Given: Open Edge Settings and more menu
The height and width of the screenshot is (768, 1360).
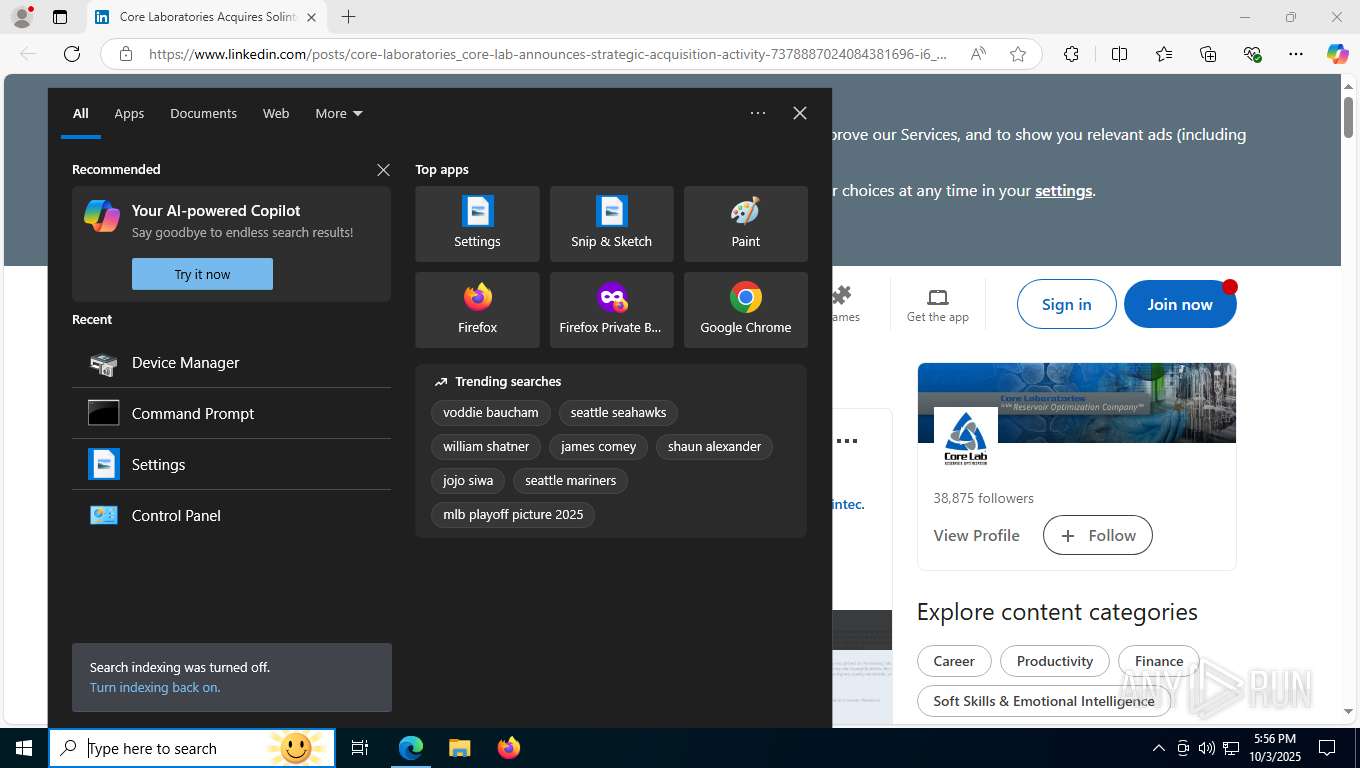Looking at the screenshot, I should [1296, 54].
